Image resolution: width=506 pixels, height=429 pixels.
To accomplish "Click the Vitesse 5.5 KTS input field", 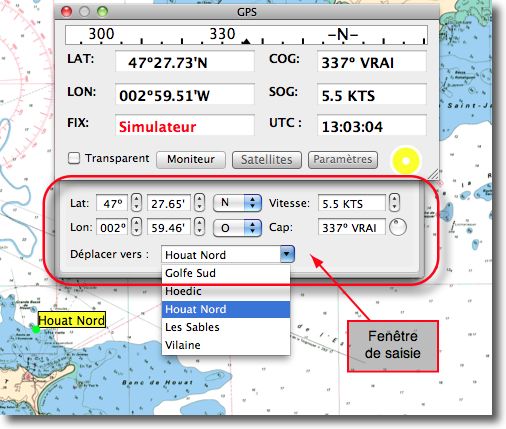I will 352,203.
